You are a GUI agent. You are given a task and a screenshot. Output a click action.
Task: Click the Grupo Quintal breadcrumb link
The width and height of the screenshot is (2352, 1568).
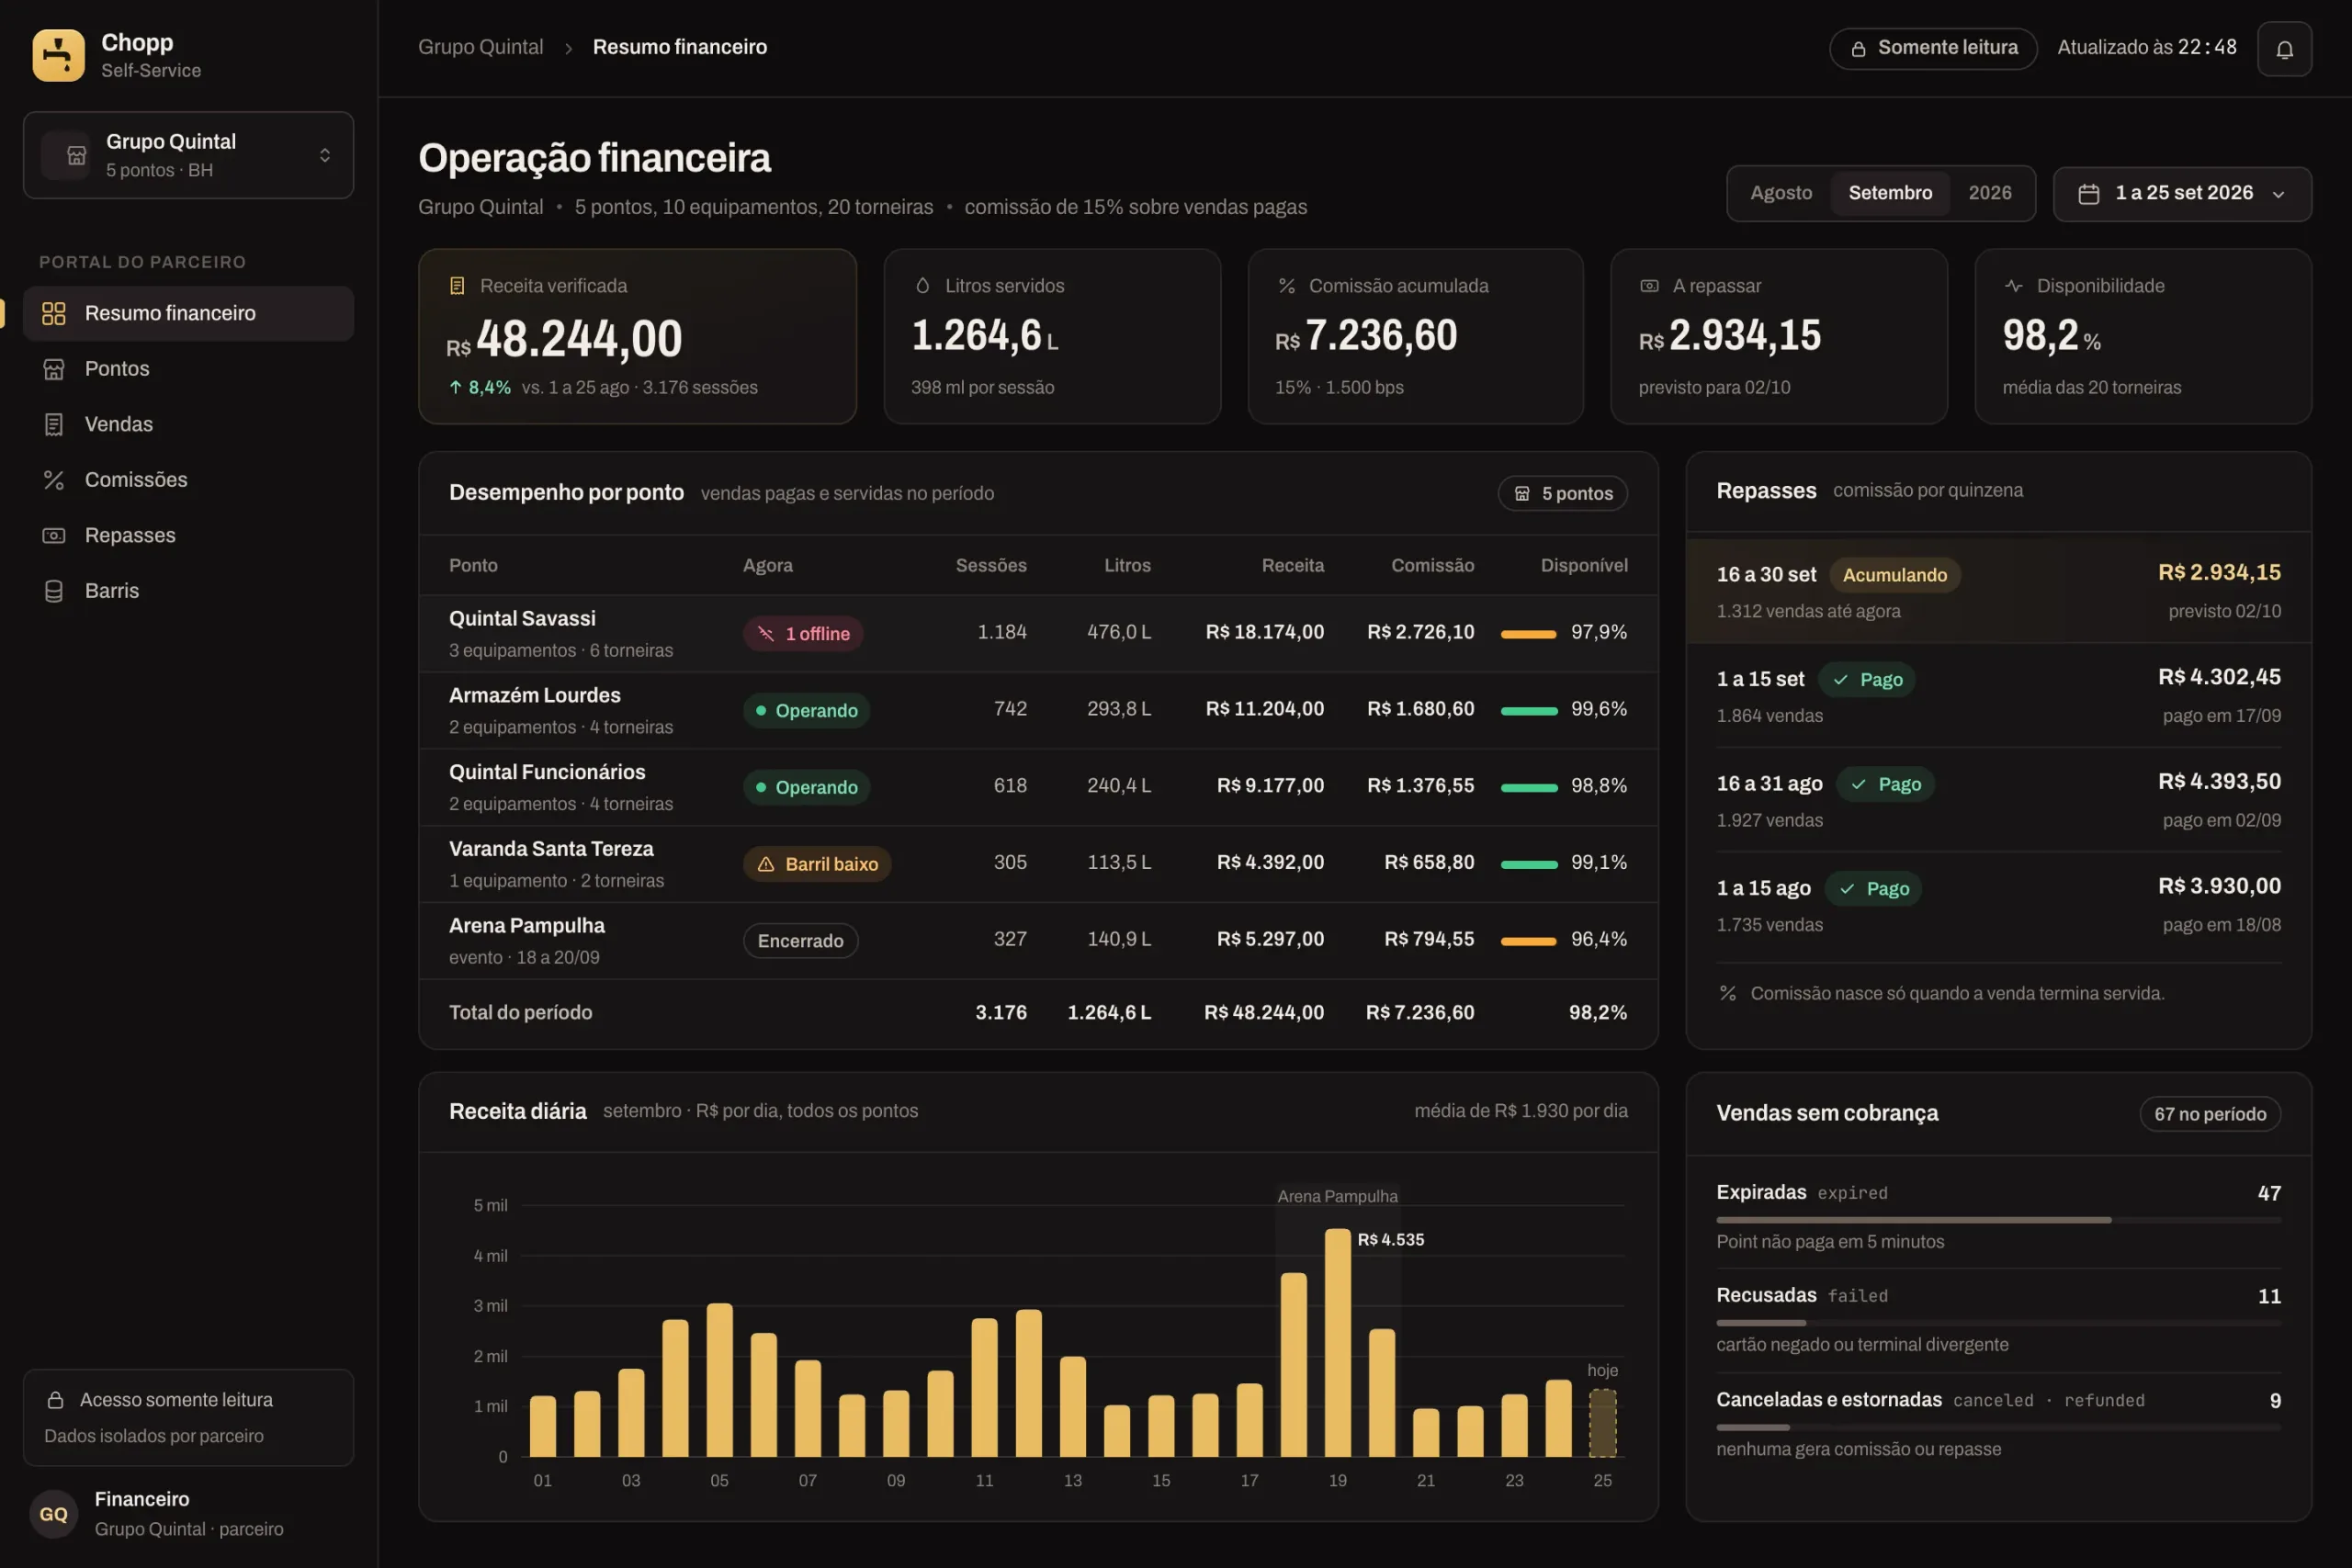pyautogui.click(x=481, y=47)
